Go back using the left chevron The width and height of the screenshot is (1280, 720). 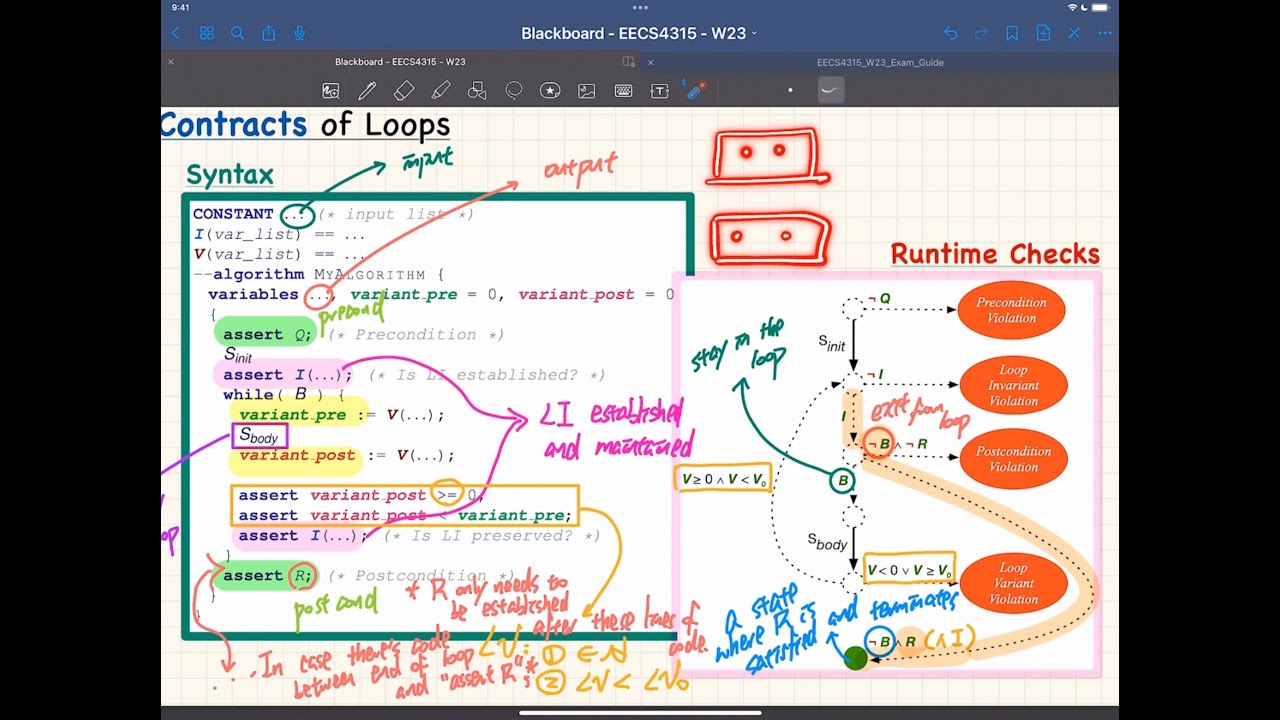click(176, 33)
